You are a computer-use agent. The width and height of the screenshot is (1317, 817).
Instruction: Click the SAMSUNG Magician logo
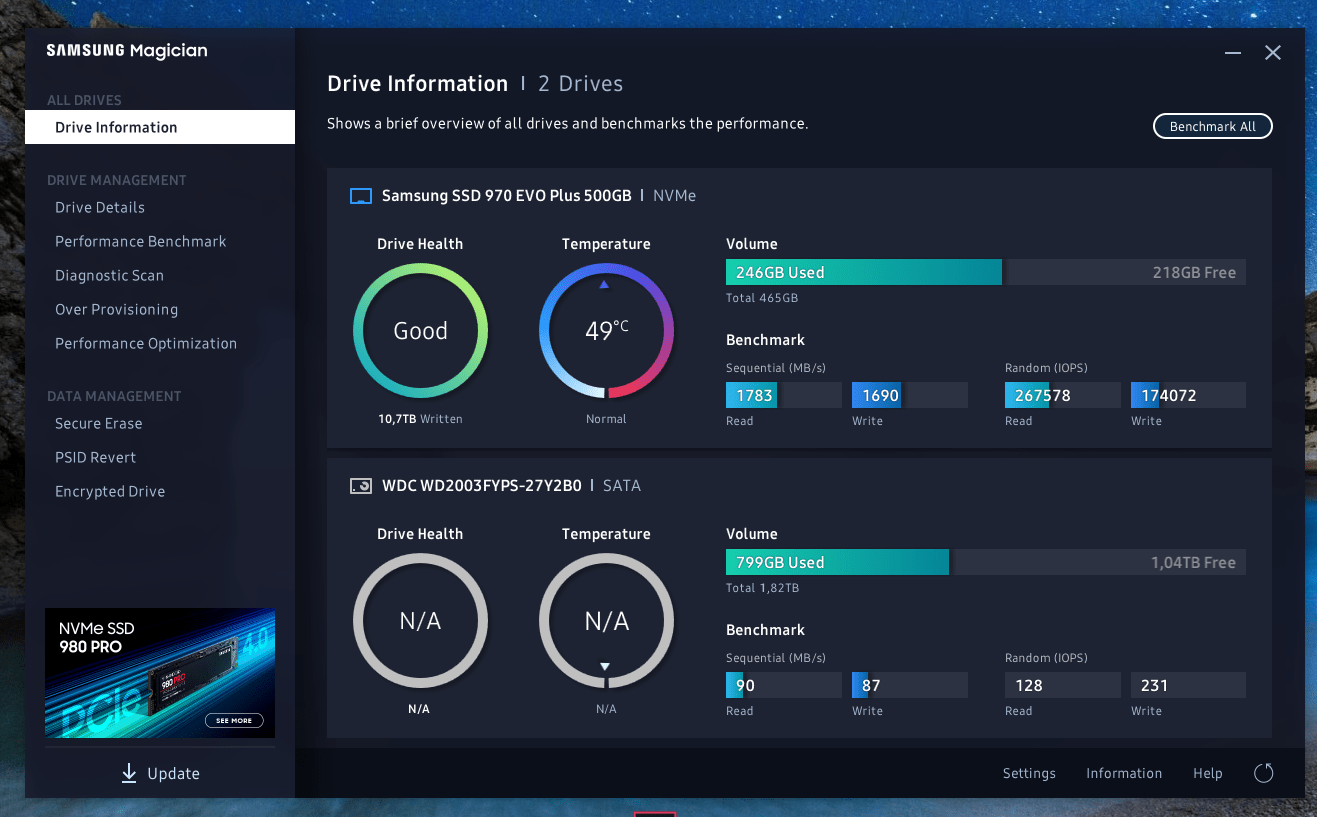click(x=127, y=51)
